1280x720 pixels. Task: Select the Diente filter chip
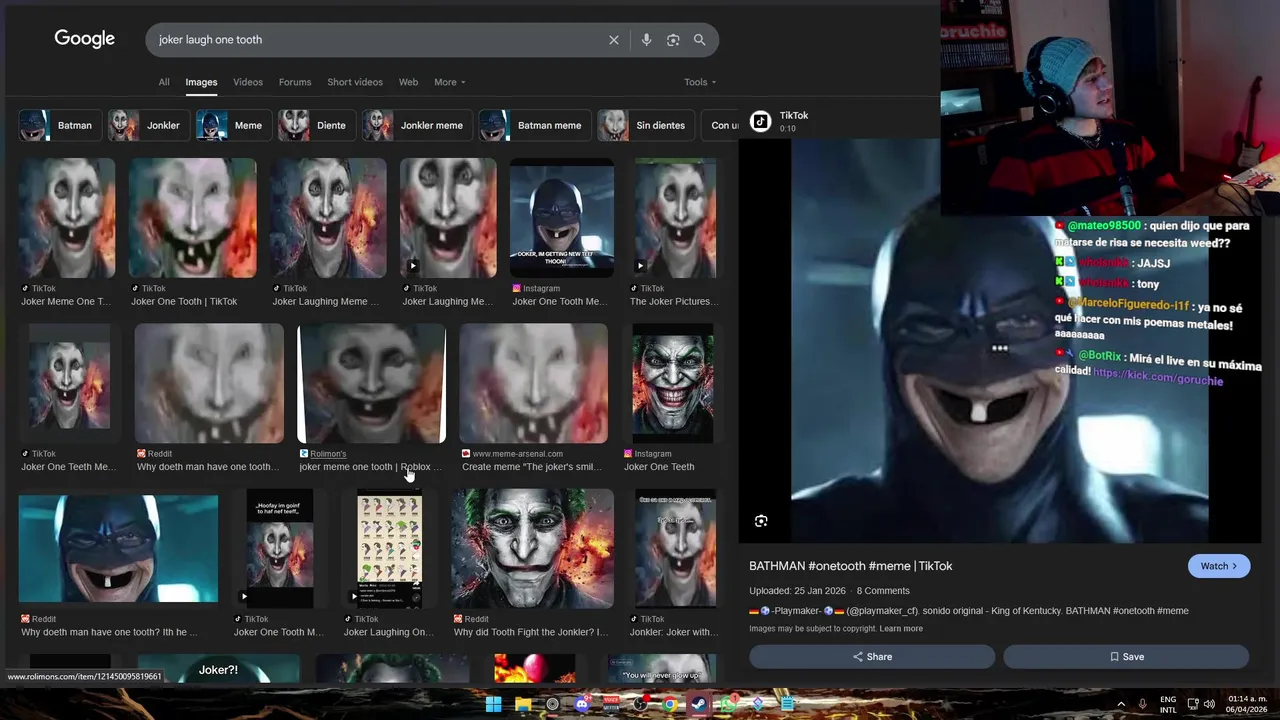(x=316, y=125)
